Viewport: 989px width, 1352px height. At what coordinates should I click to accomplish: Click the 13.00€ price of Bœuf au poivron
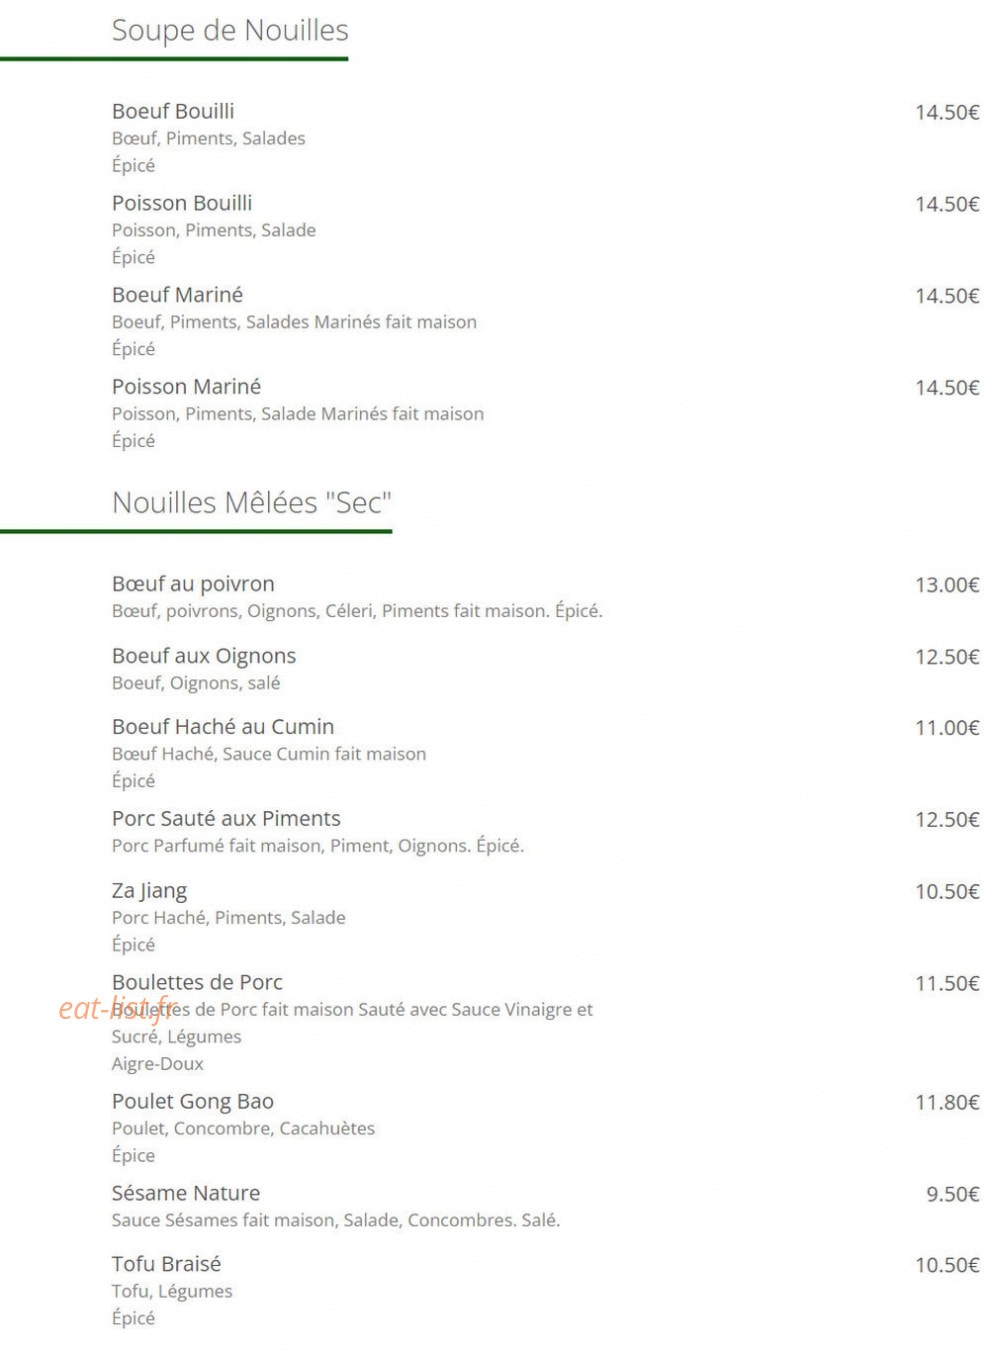coord(947,585)
